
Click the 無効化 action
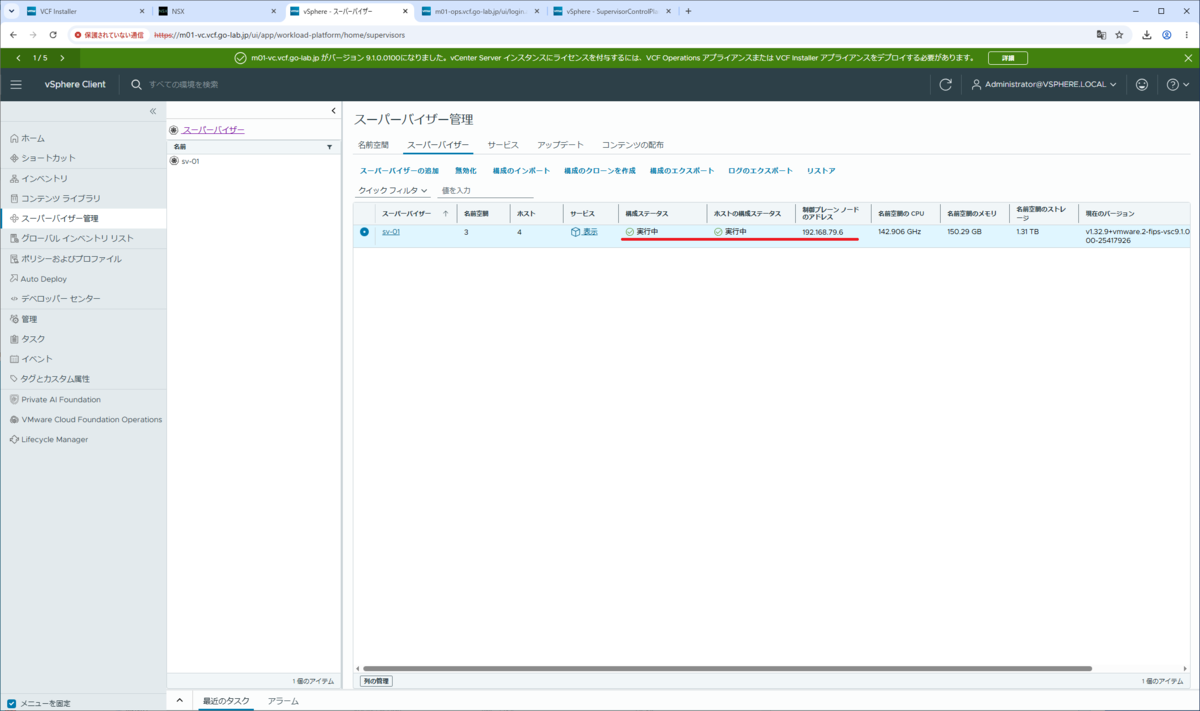tap(466, 171)
